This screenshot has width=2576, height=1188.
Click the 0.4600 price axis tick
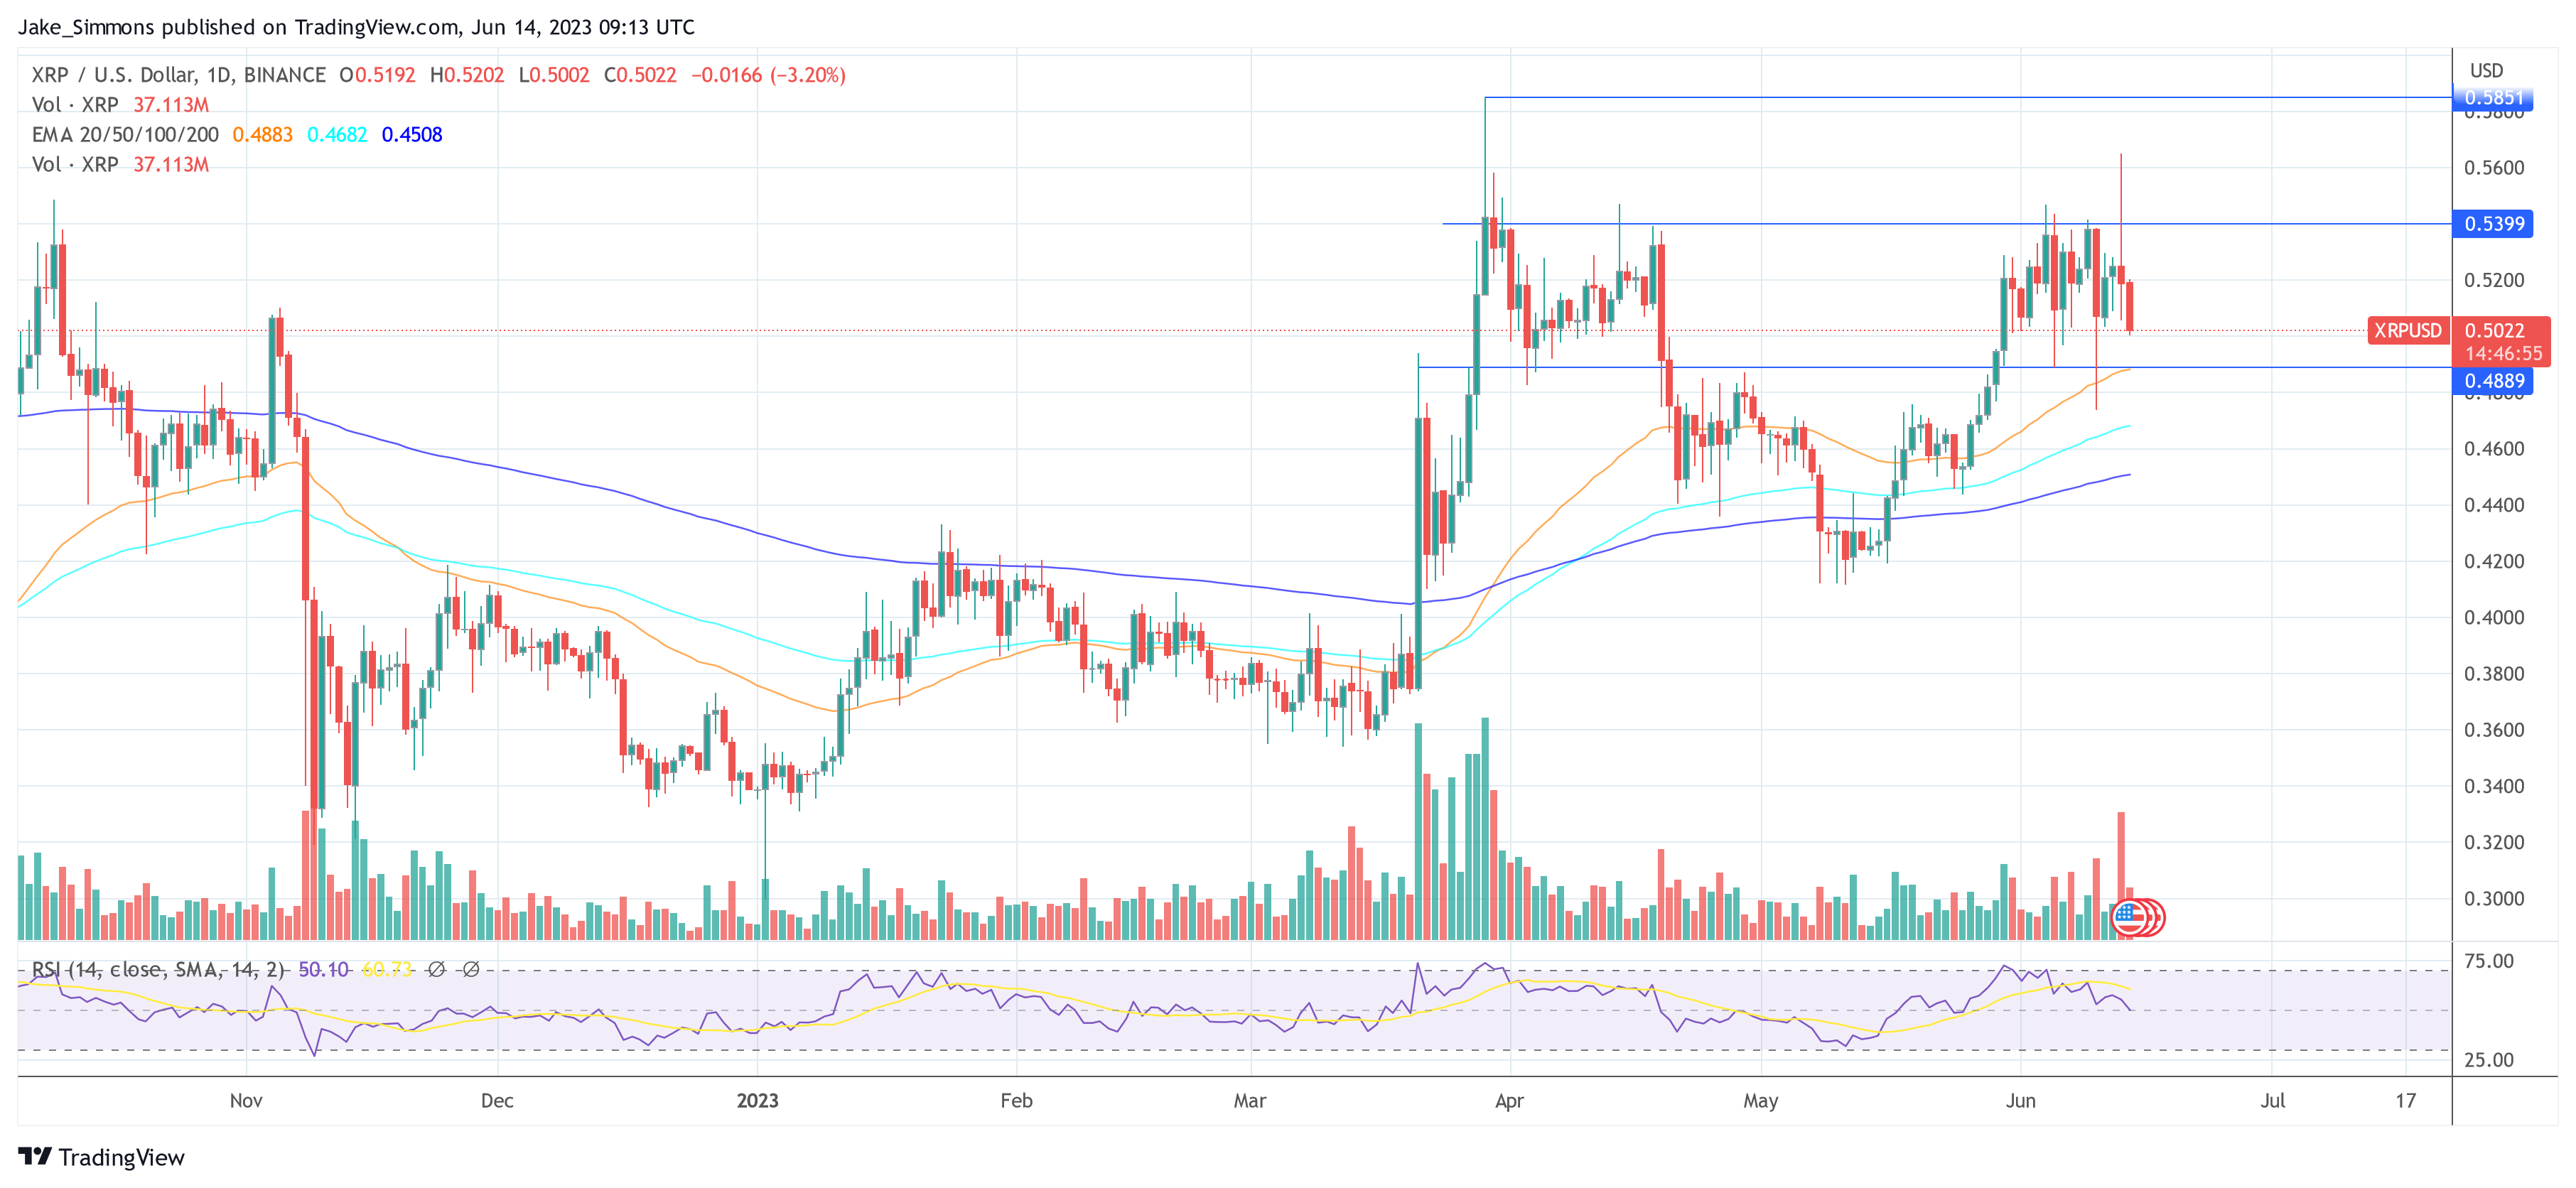[x=2493, y=449]
